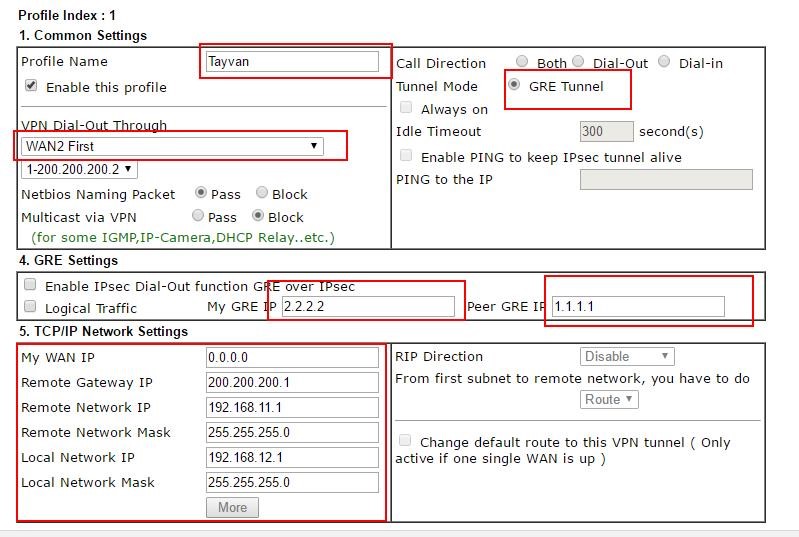Choose Both for Call Direction
Screen dimensions: 799x537
coord(523,62)
